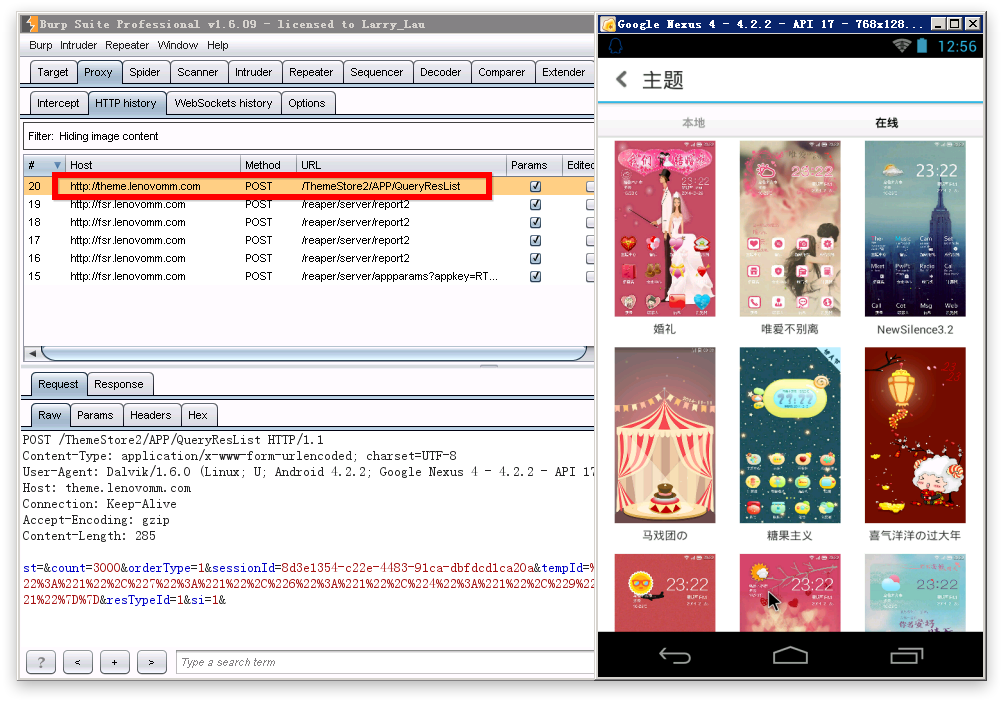Screen dimensions: 1003x702
Task: Toggle Params checkbox for request 18
Action: point(535,222)
